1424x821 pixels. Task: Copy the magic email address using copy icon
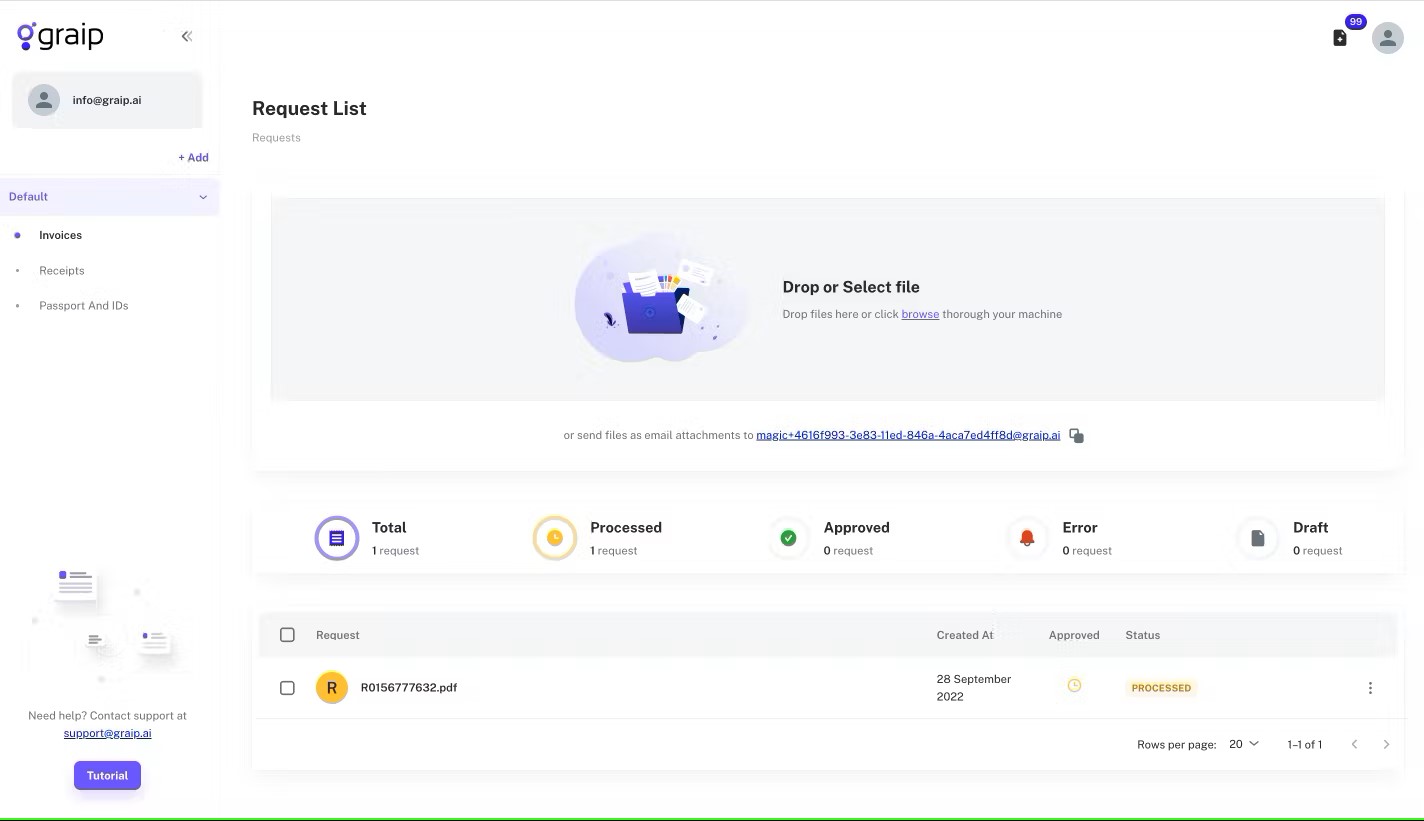click(x=1076, y=435)
